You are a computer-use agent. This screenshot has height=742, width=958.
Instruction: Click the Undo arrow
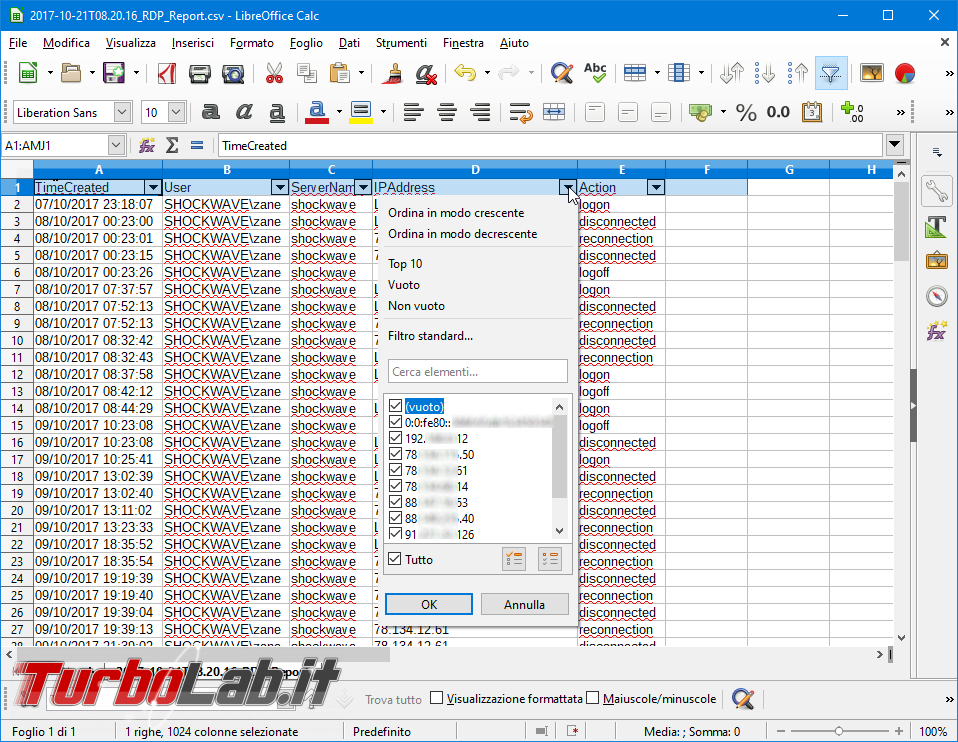click(x=465, y=73)
